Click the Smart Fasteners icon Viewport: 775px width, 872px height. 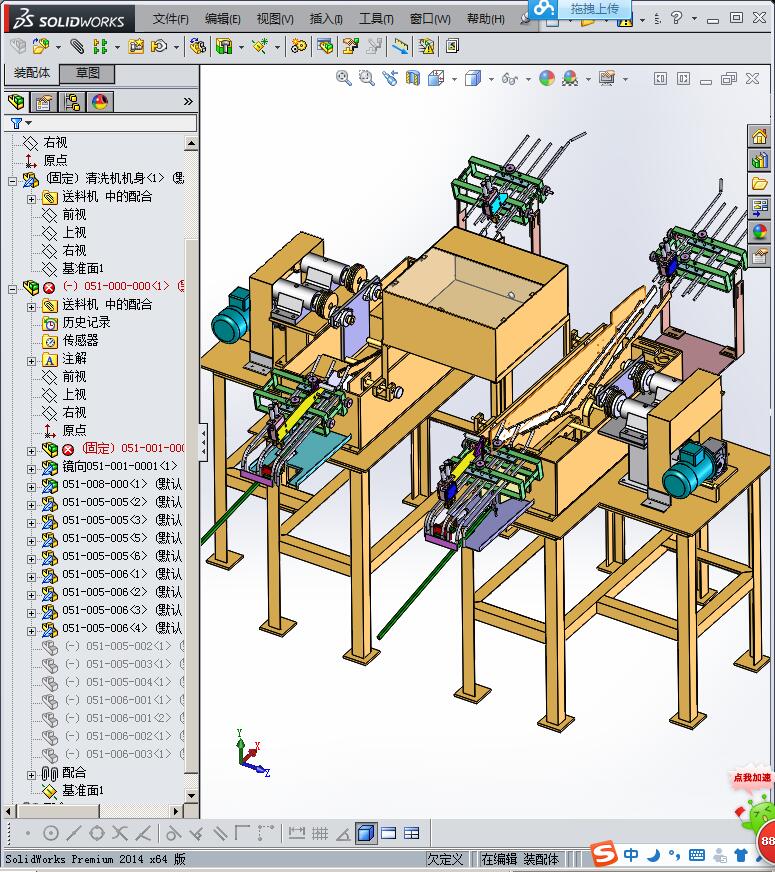pyautogui.click(x=136, y=46)
